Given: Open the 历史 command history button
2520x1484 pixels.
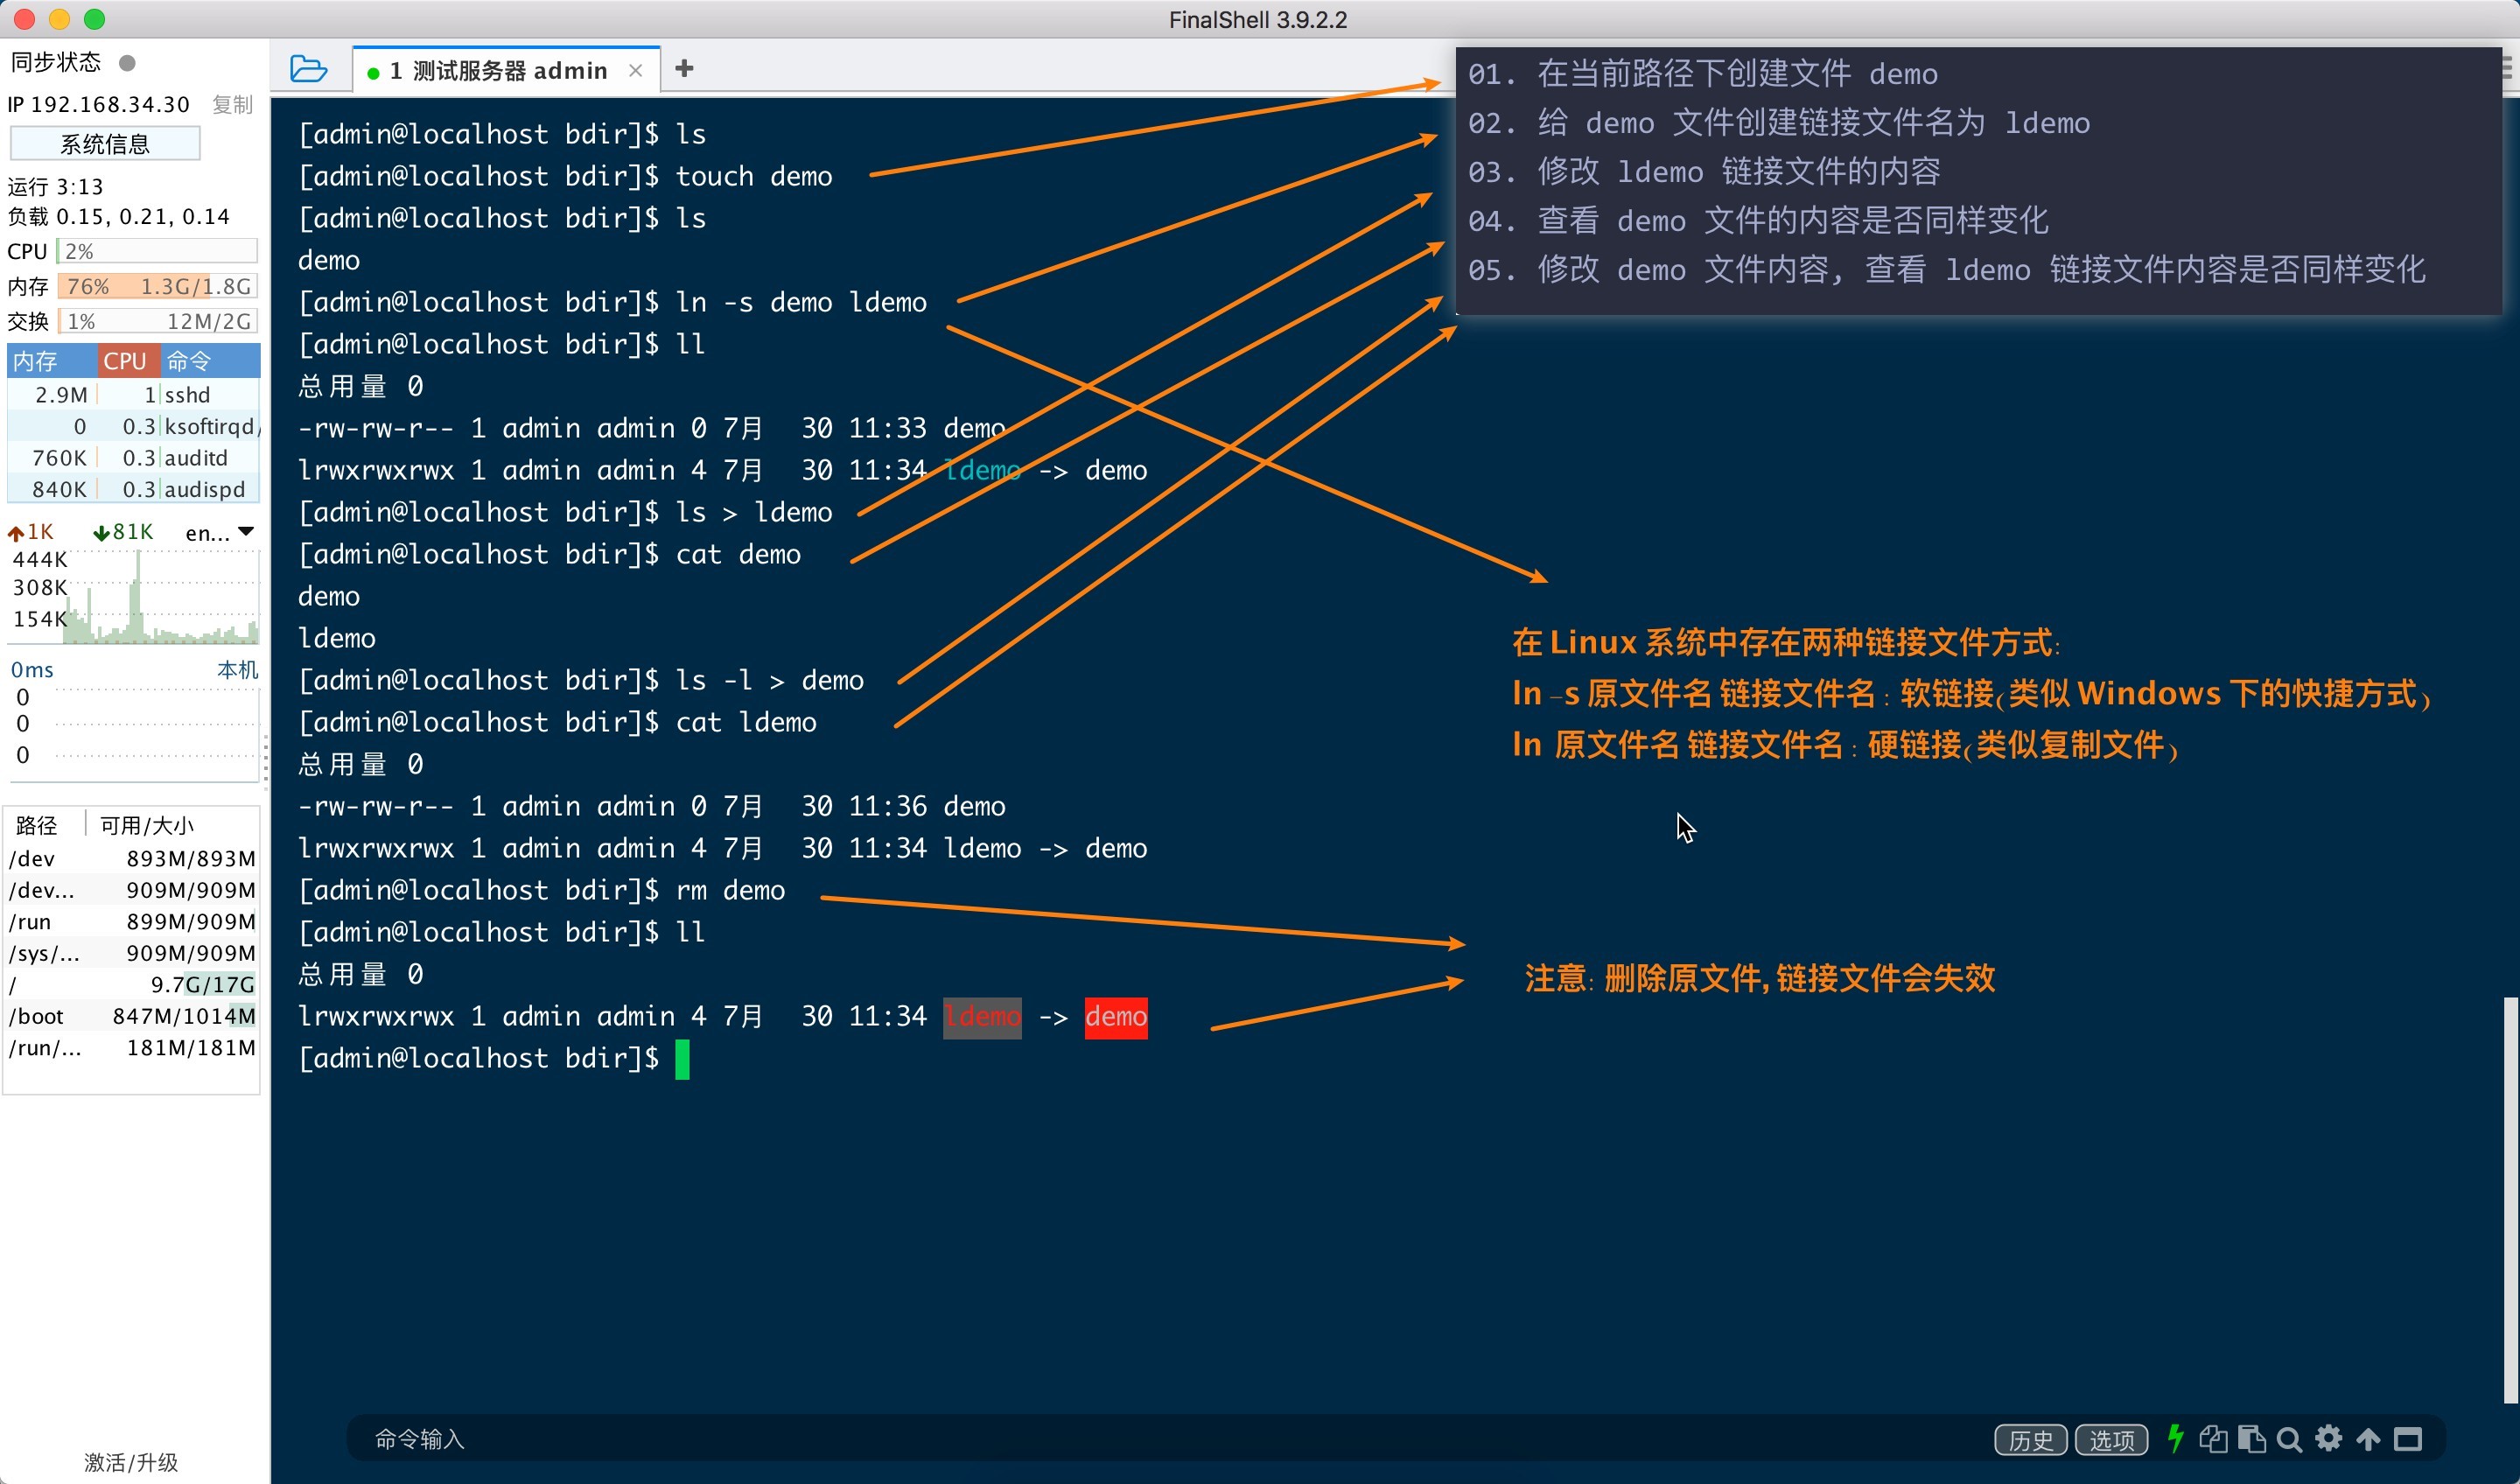Looking at the screenshot, I should click(x=2030, y=1439).
